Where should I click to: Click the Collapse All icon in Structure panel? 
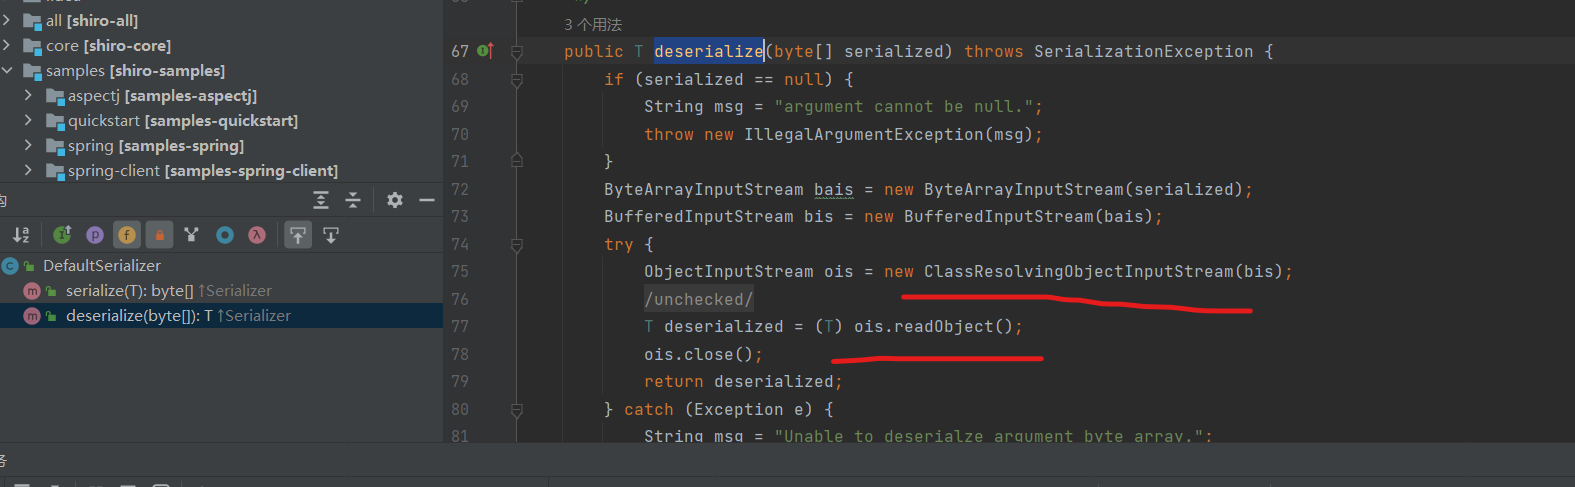coord(353,200)
